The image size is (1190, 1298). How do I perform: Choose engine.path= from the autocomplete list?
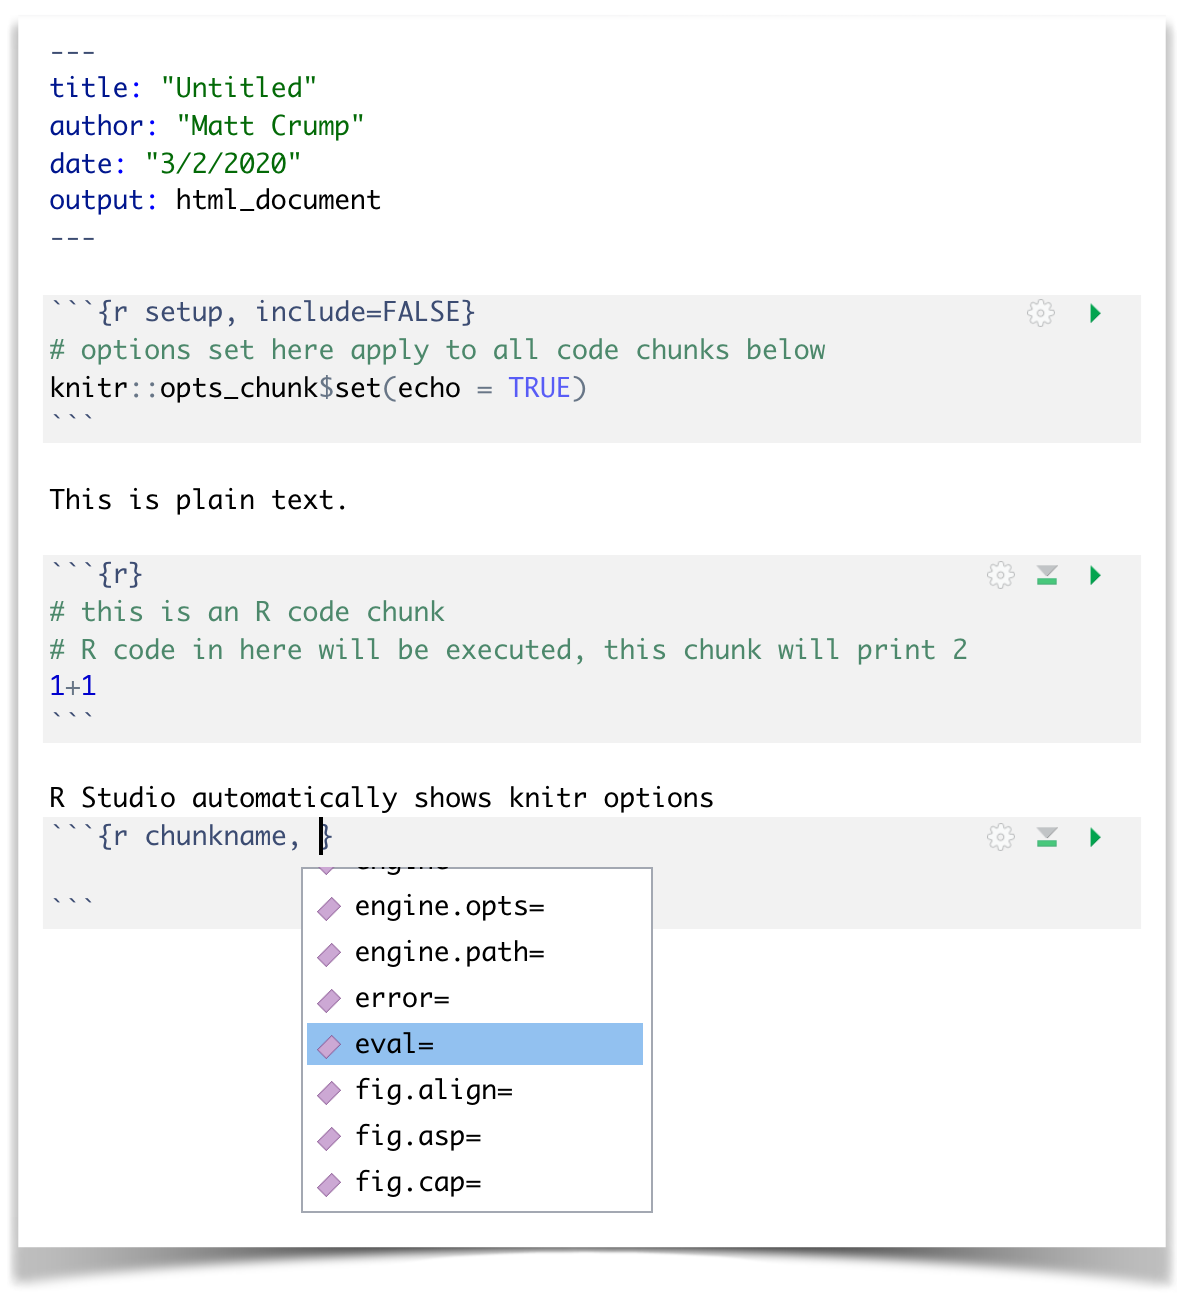(475, 953)
